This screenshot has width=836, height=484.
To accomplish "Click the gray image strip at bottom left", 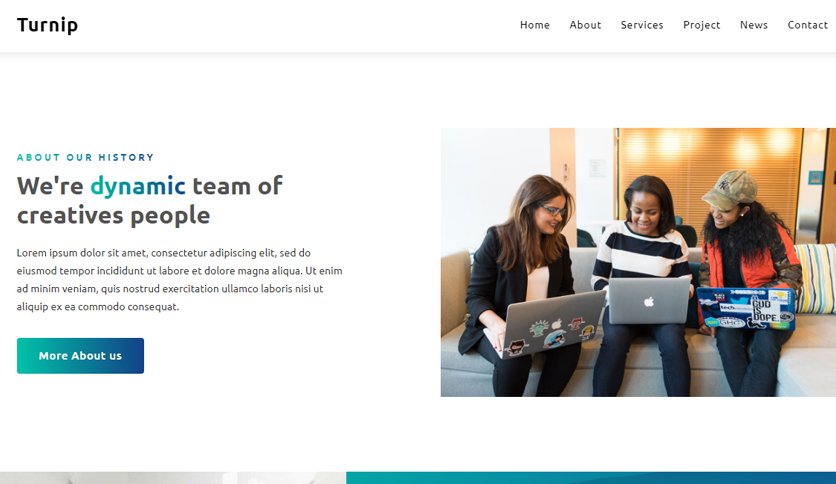I will coord(173,478).
